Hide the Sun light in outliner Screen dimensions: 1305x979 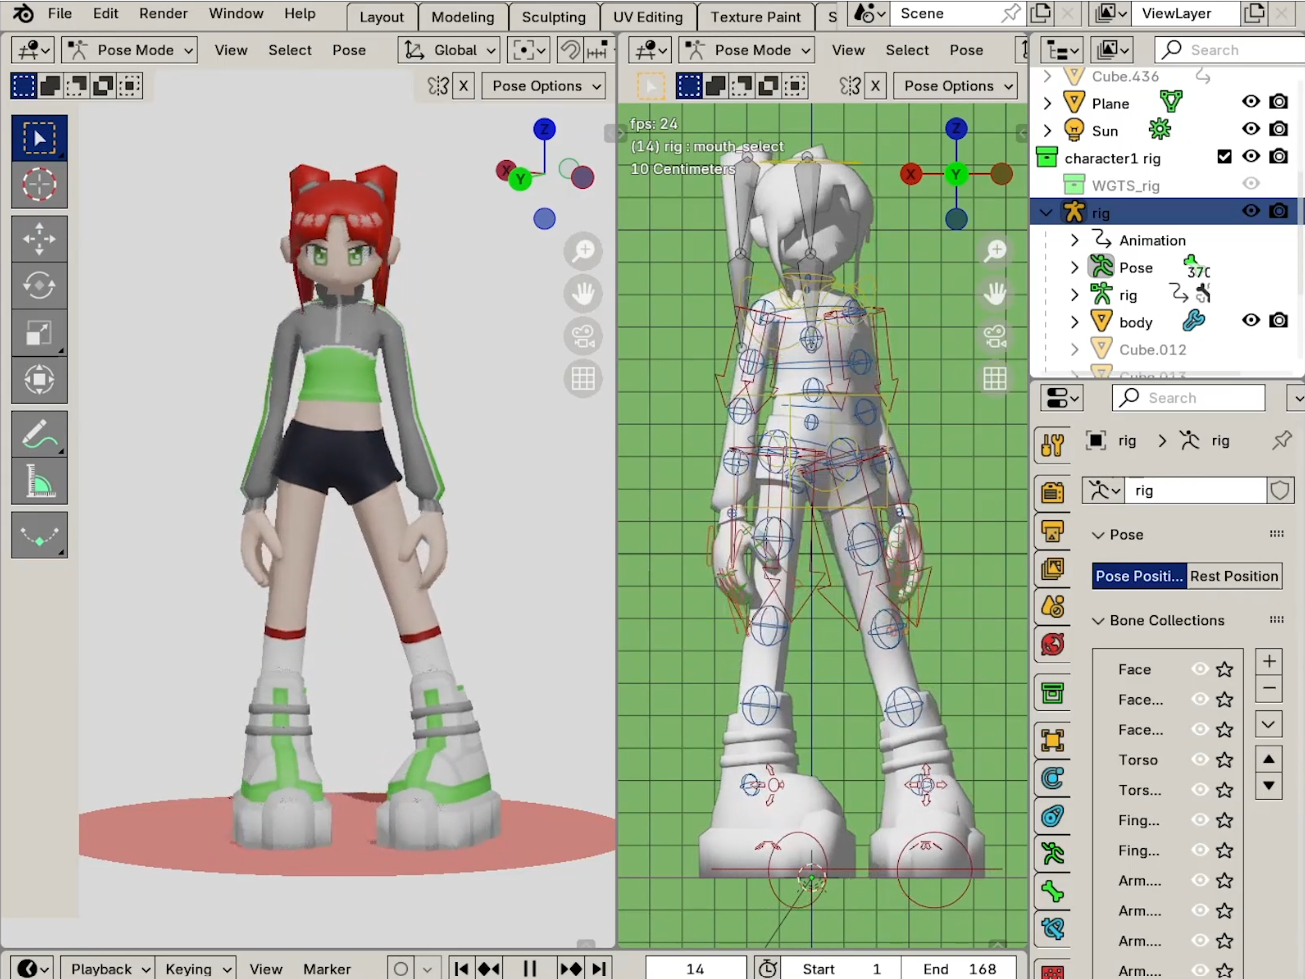pyautogui.click(x=1250, y=130)
